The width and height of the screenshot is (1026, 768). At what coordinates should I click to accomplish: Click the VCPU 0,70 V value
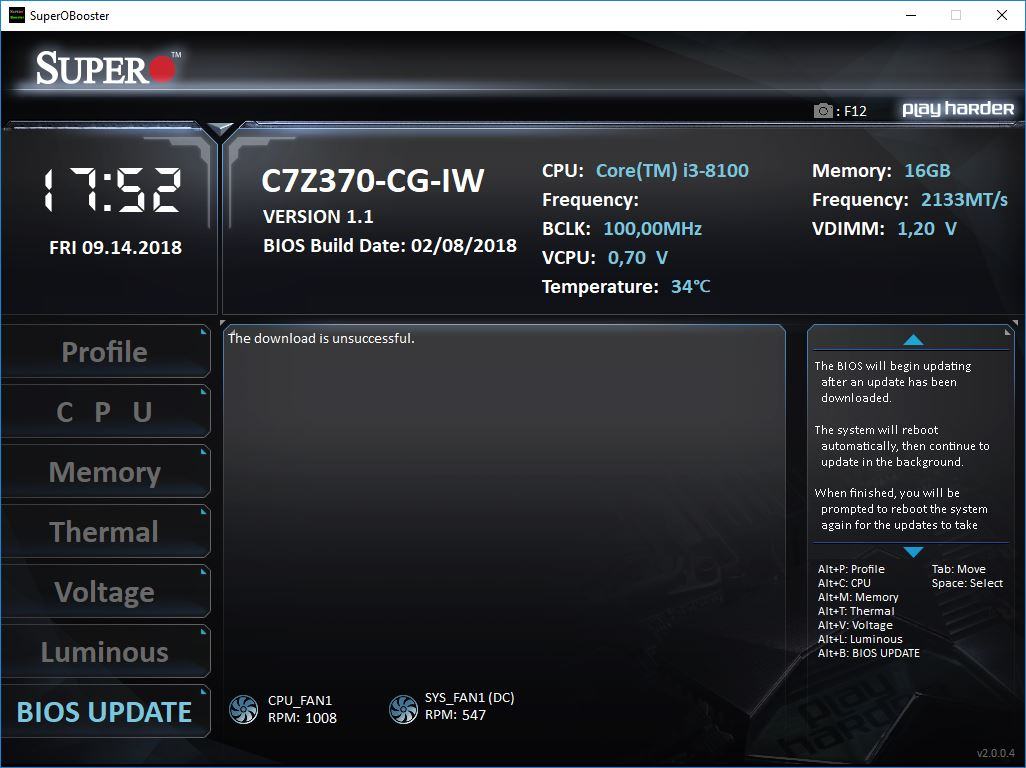click(638, 257)
